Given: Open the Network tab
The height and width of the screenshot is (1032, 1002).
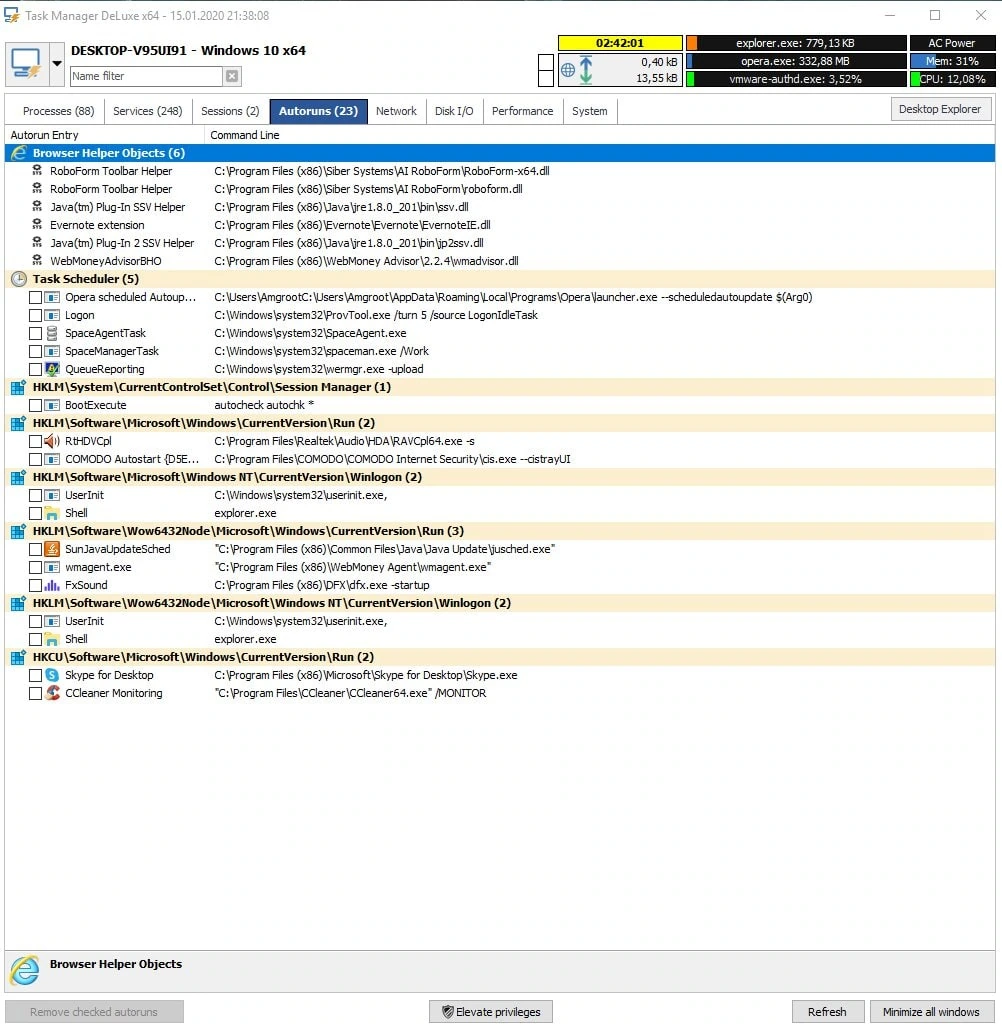Looking at the screenshot, I should (x=396, y=111).
